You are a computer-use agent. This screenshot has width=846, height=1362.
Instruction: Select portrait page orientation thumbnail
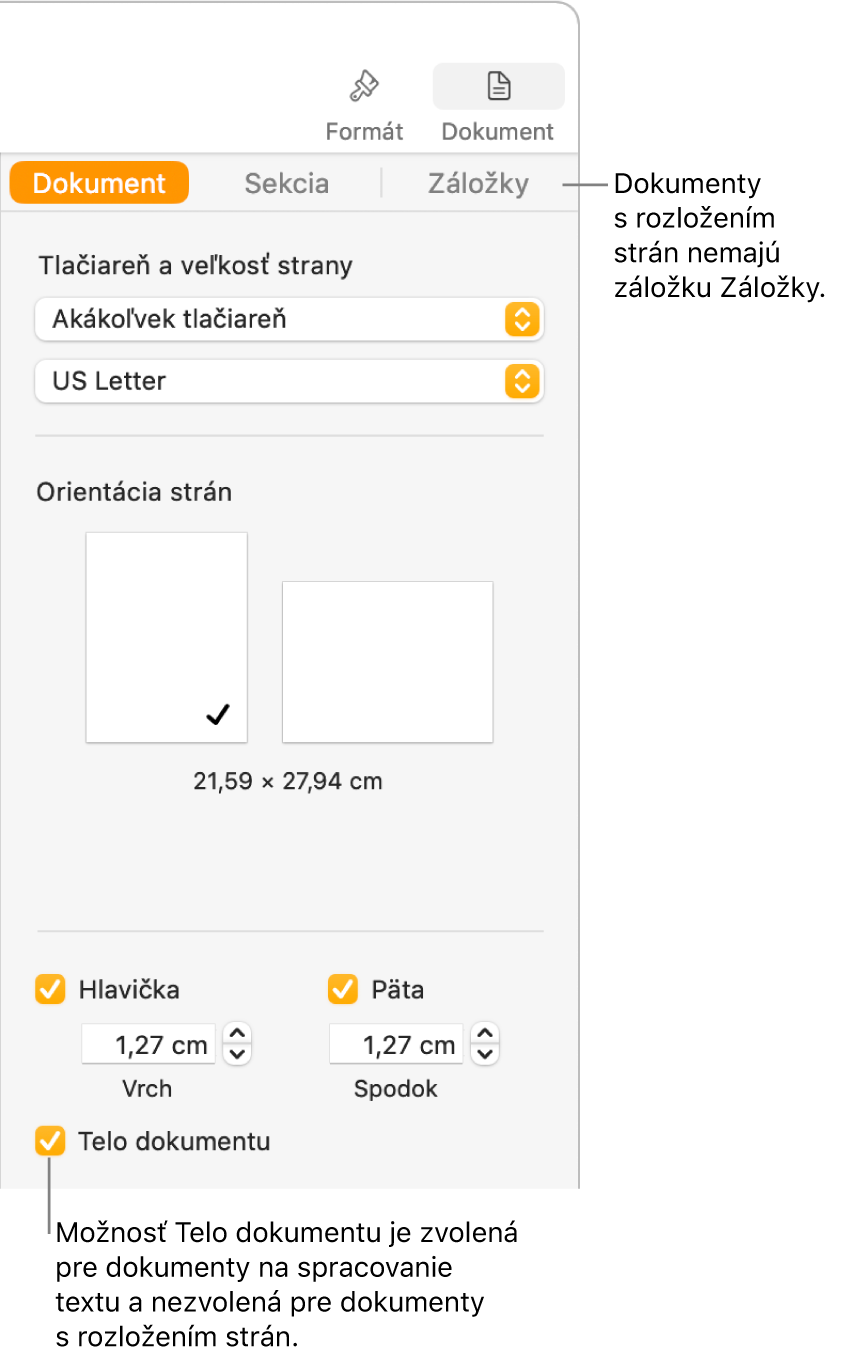pyautogui.click(x=167, y=637)
